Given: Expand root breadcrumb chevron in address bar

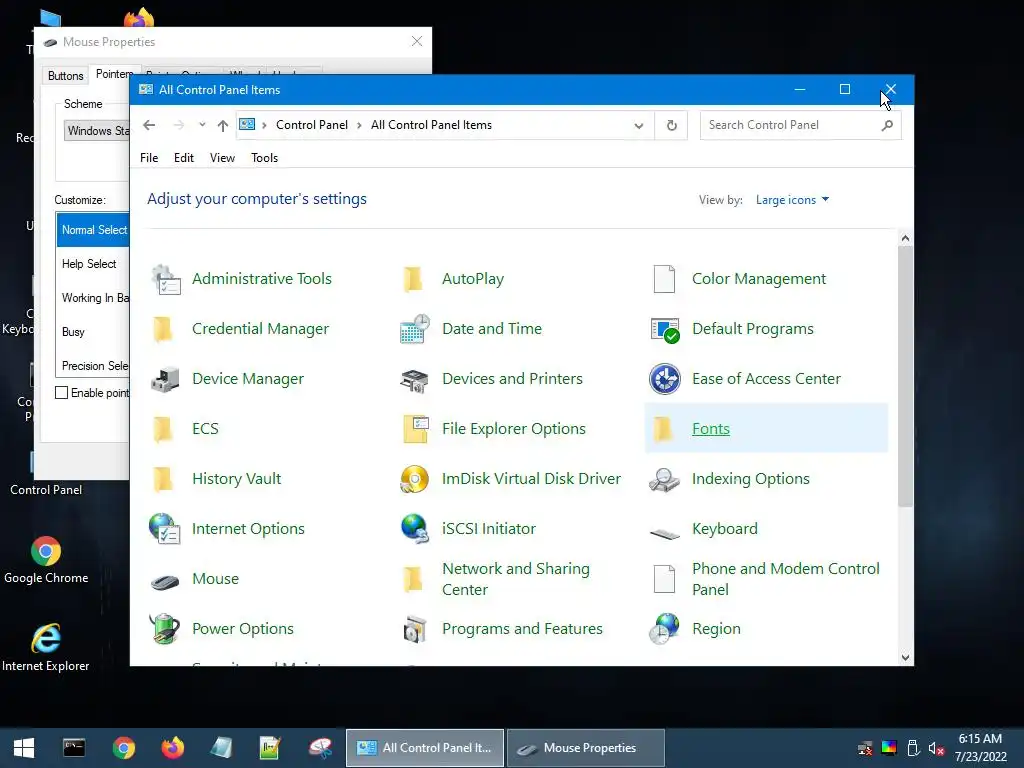Looking at the screenshot, I should tap(264, 125).
